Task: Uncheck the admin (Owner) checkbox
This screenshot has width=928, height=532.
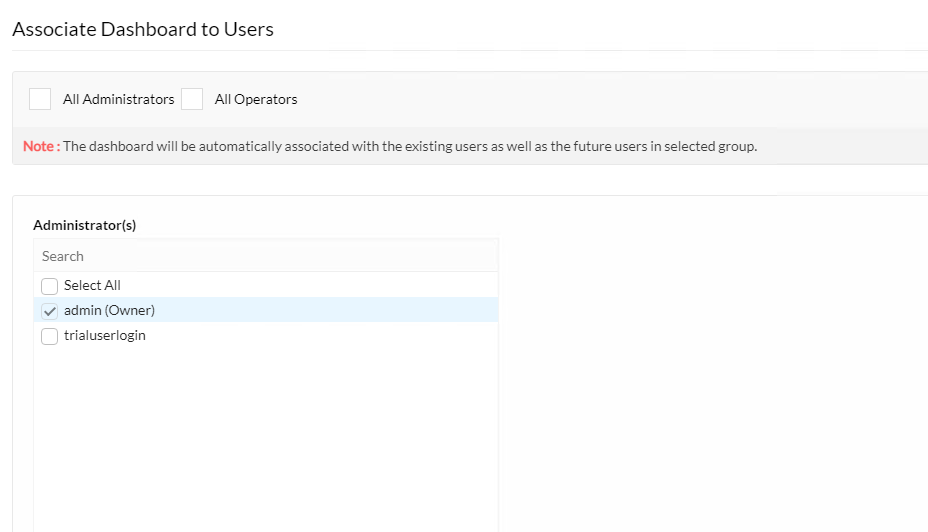Action: tap(49, 311)
